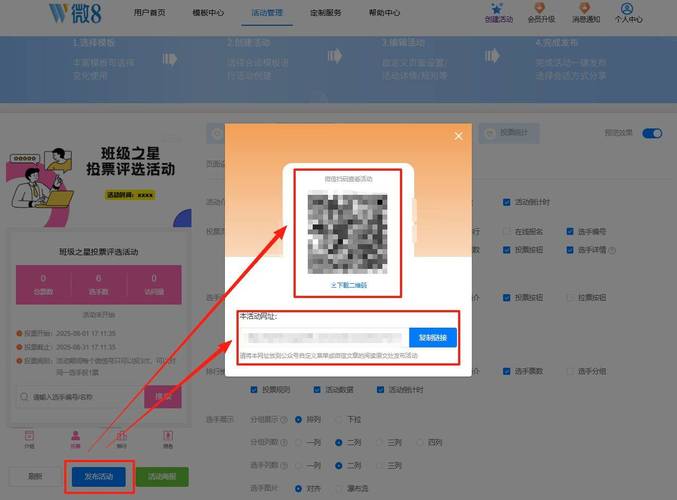Click the 复制链接 button
This screenshot has width=677, height=500.
pos(433,338)
